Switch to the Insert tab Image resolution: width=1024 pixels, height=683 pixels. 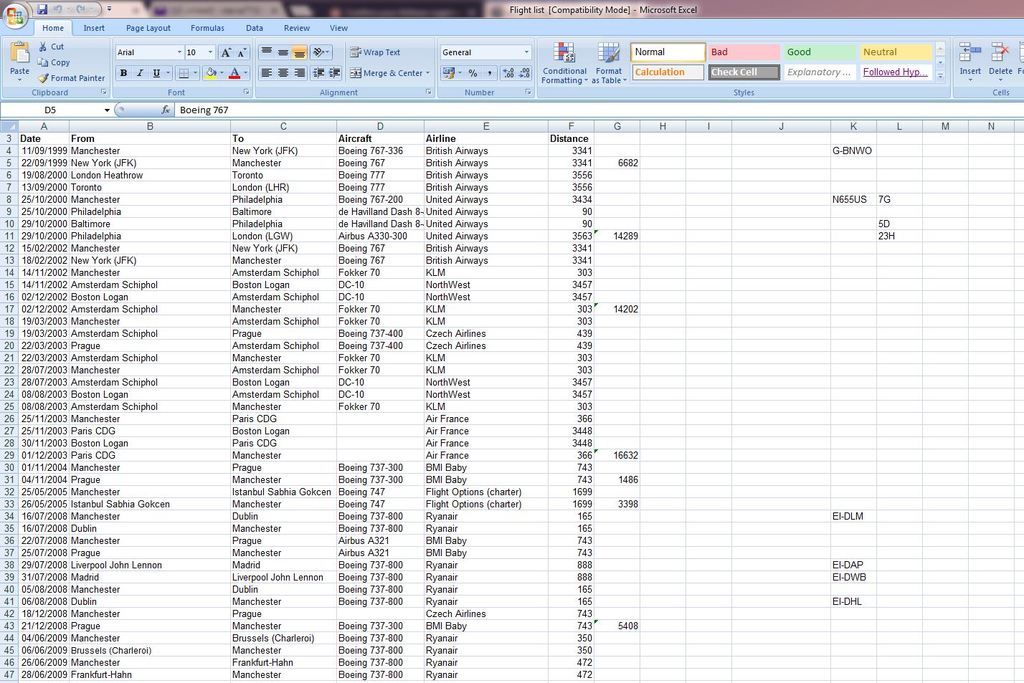93,28
